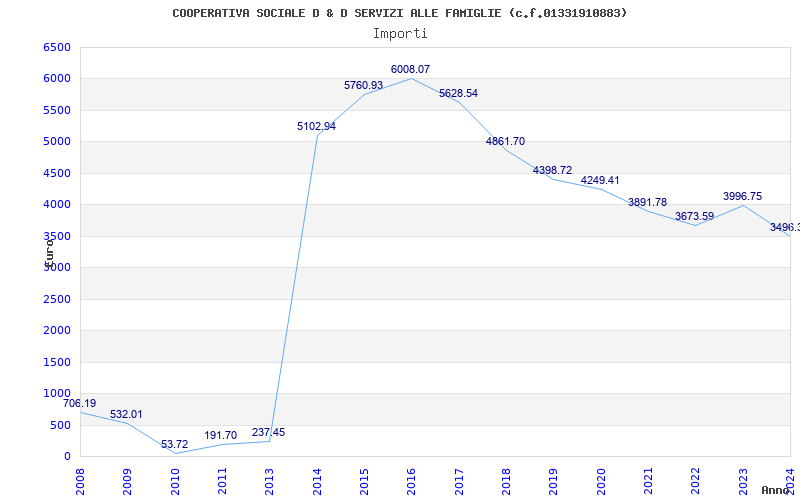Click the 500 y-axis tick label
The width and height of the screenshot is (800, 500).
tap(61, 425)
